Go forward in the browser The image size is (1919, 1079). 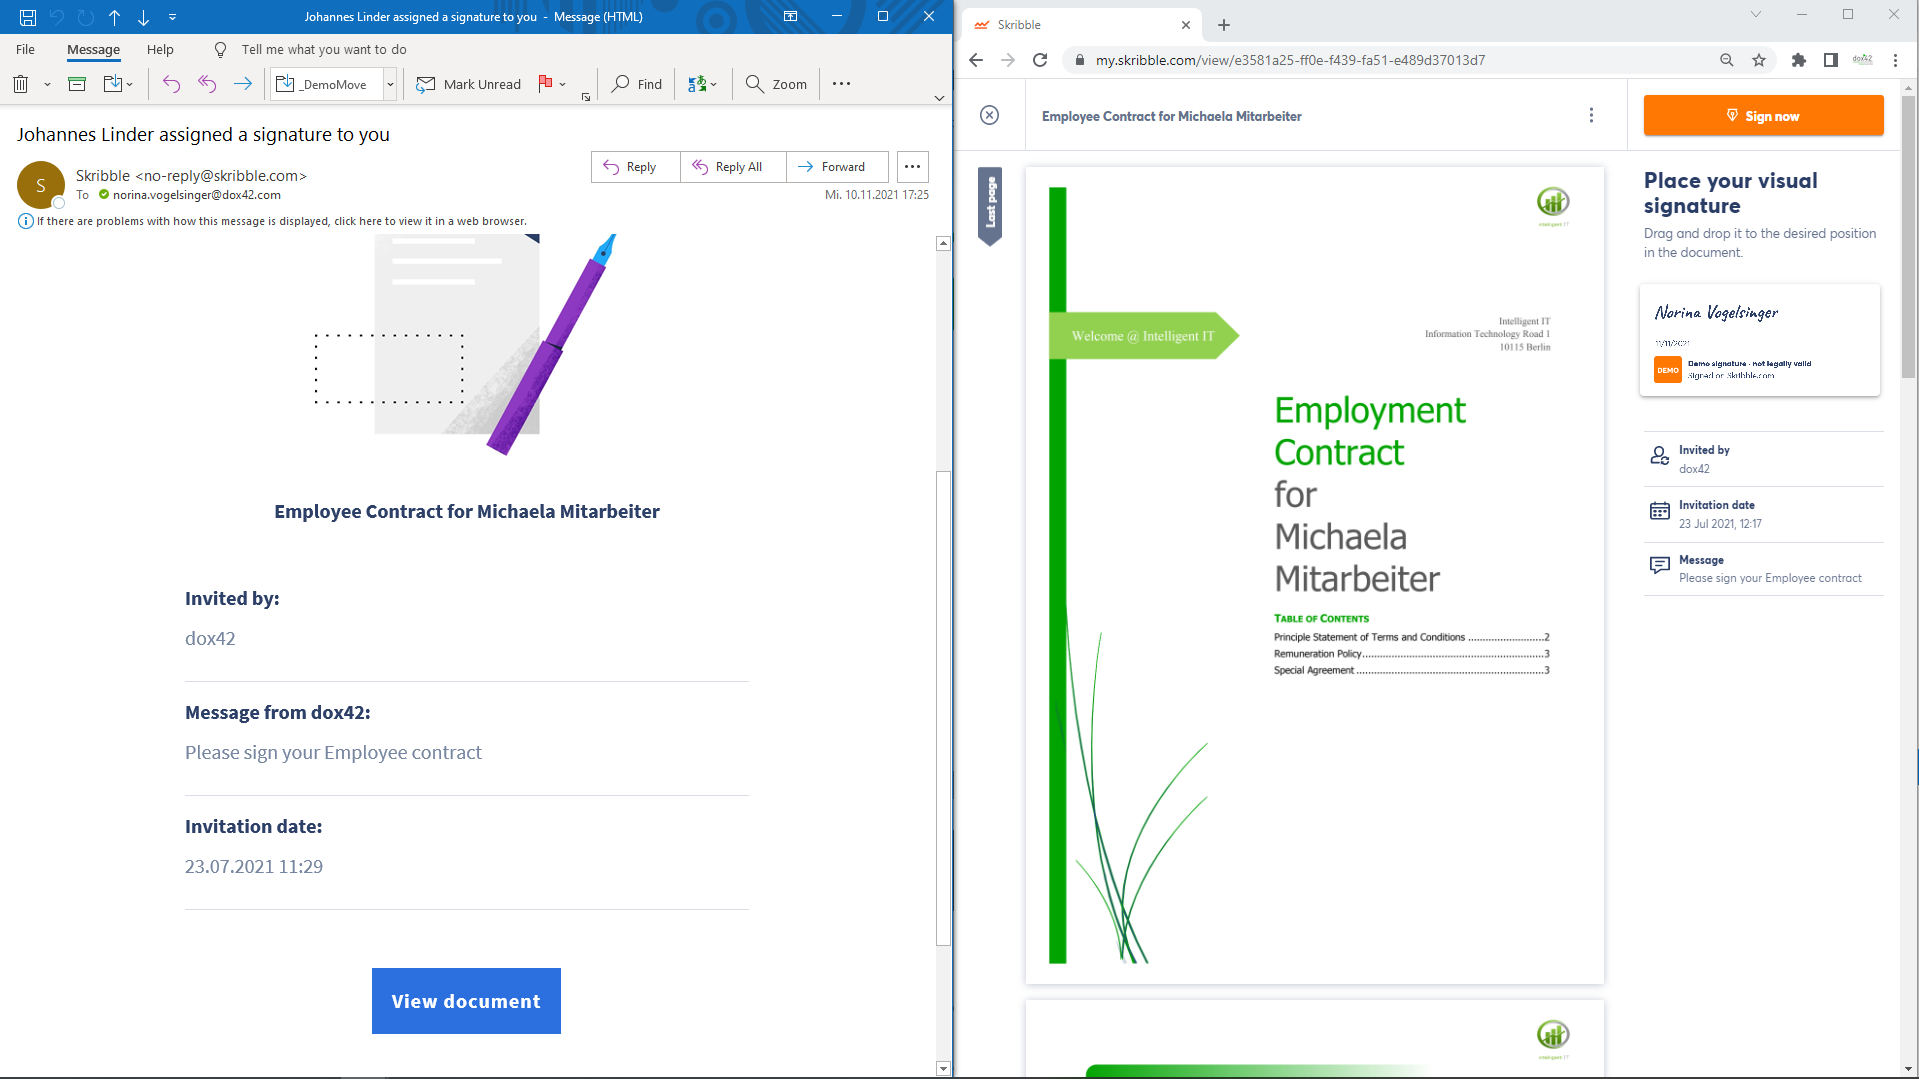(1008, 60)
